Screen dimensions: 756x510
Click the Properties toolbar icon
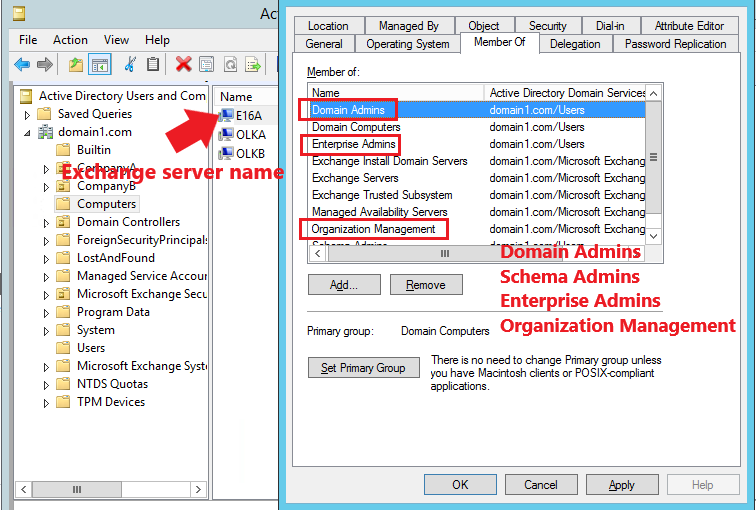[x=206, y=64]
